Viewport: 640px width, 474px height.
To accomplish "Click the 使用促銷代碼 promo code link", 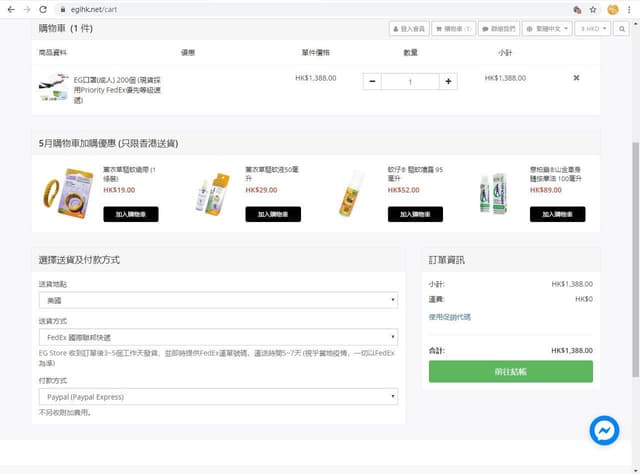I will (450, 317).
